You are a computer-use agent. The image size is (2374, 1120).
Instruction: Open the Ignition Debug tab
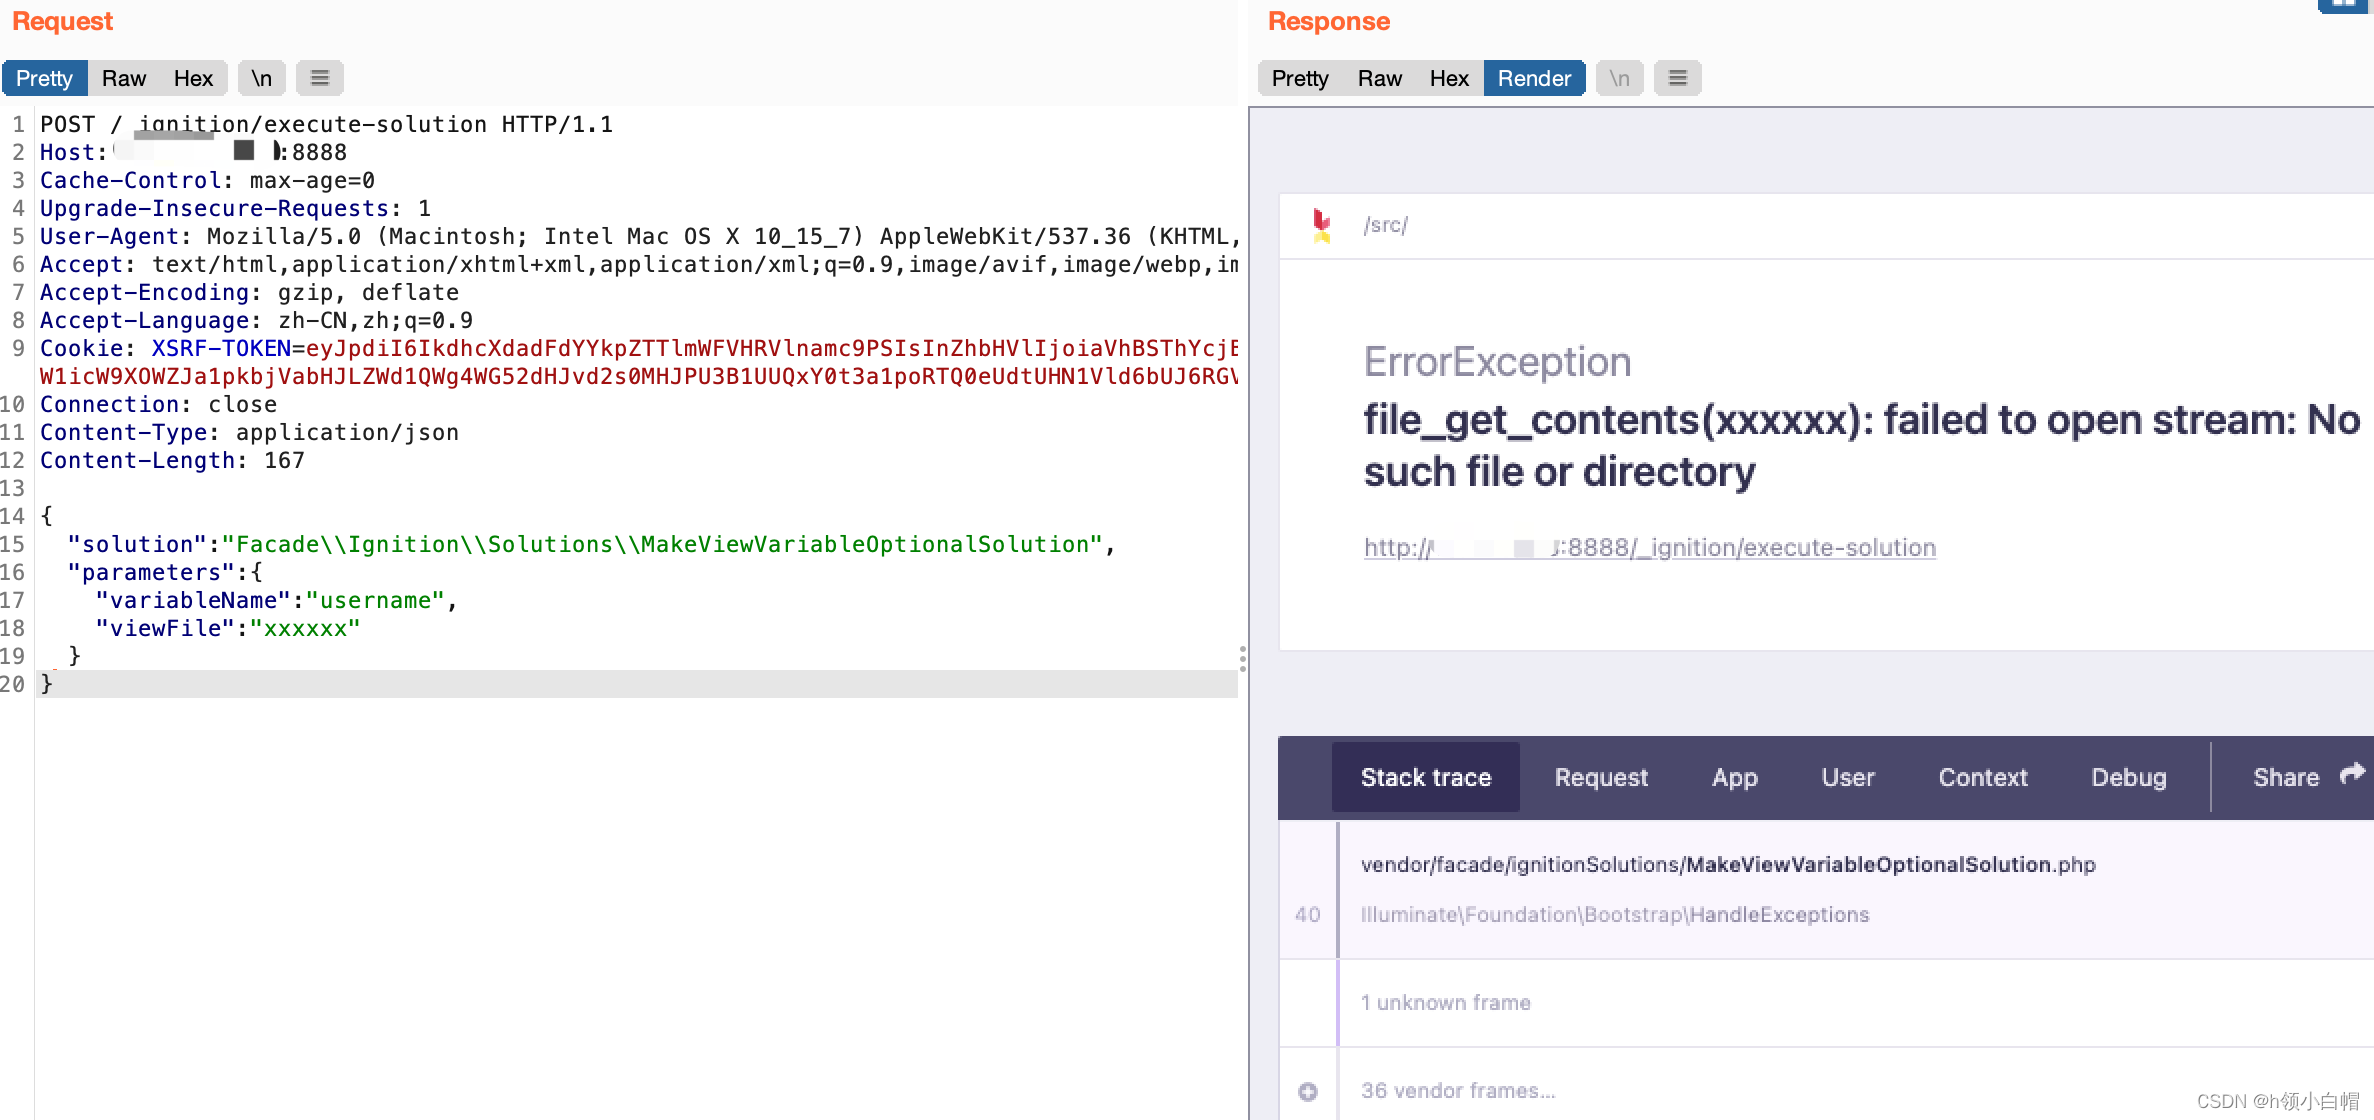coord(2128,778)
